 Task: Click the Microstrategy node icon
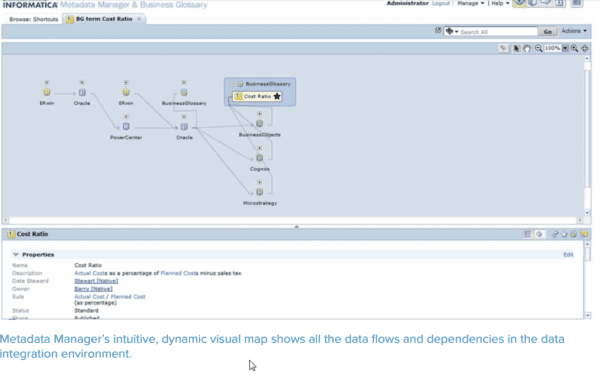[259, 192]
